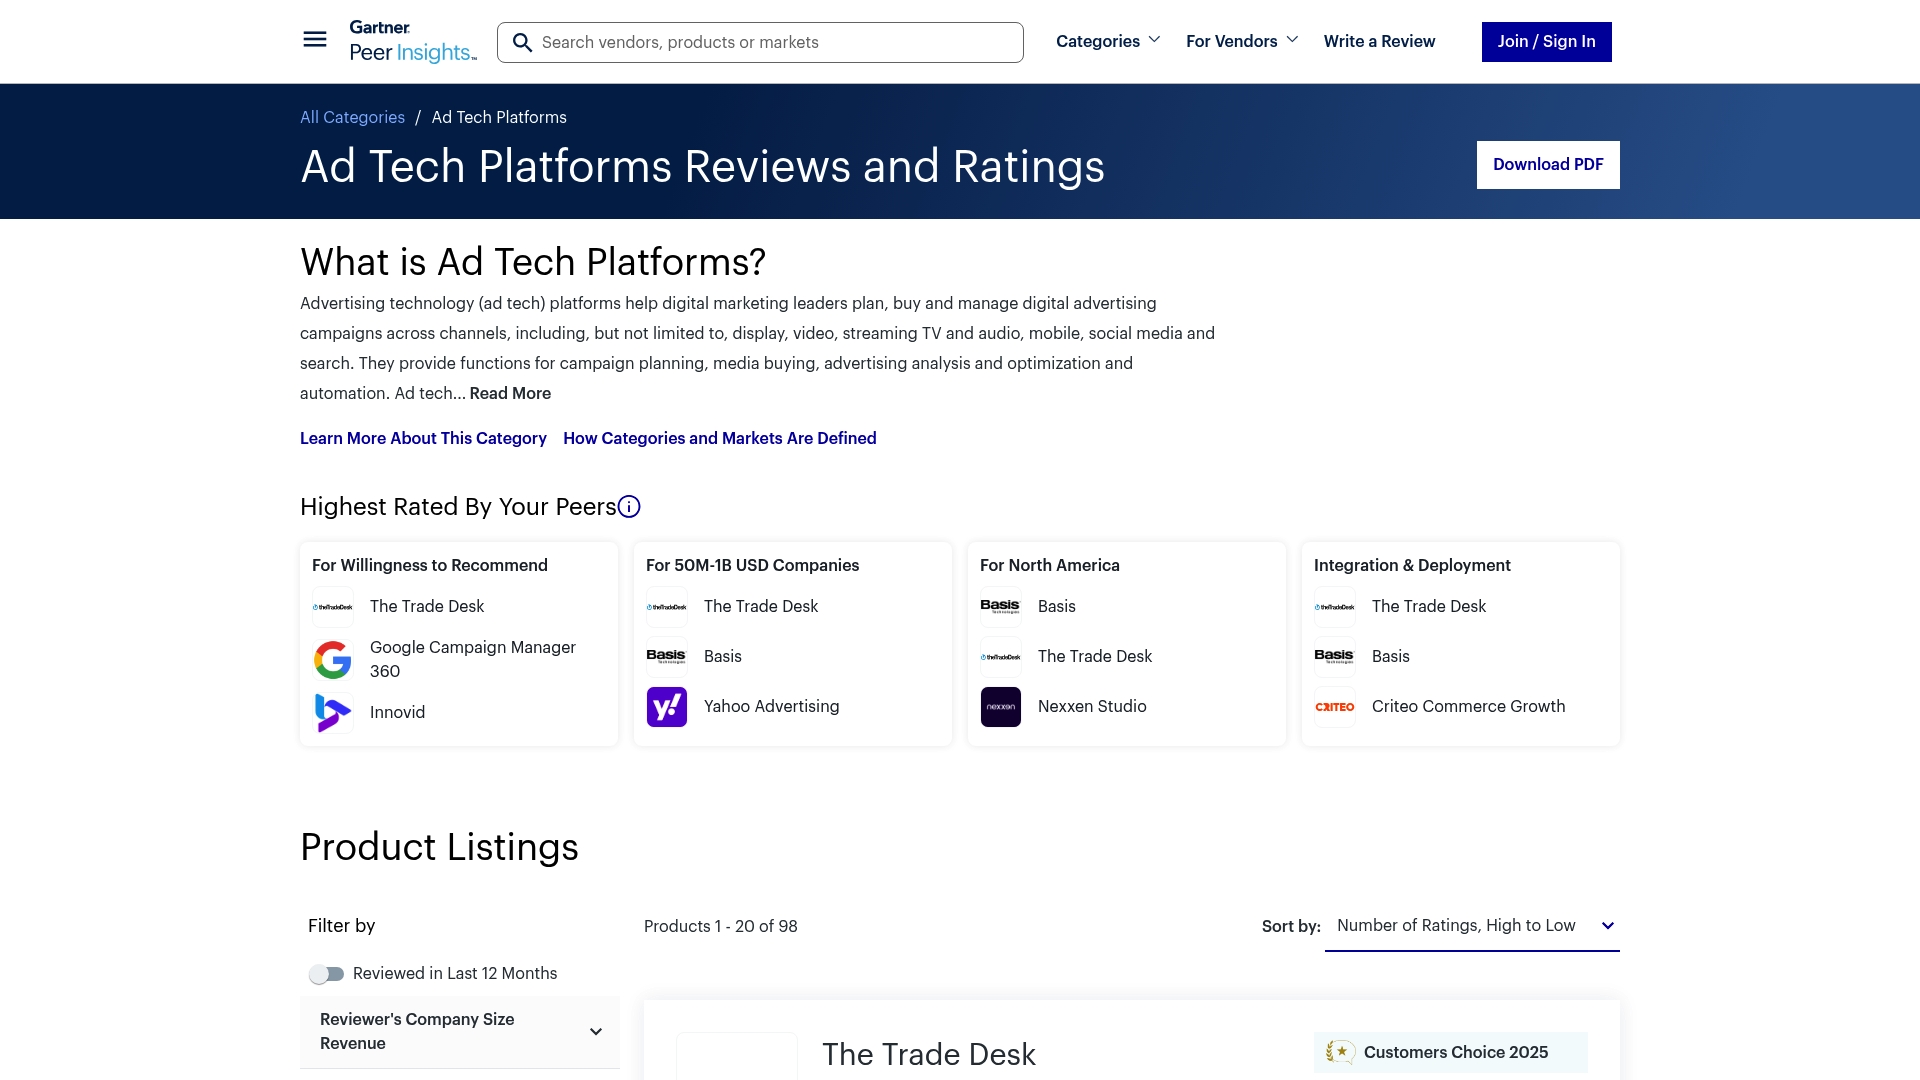Expand Reviewer's Company Size Revenue filter
Screen dimensions: 1920x1080
(460, 1032)
